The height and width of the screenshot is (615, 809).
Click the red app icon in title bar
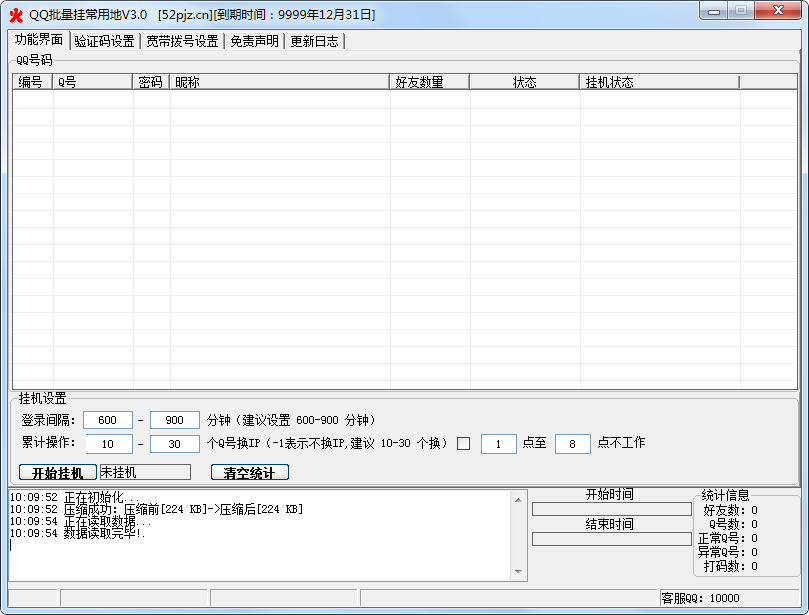pos(15,15)
